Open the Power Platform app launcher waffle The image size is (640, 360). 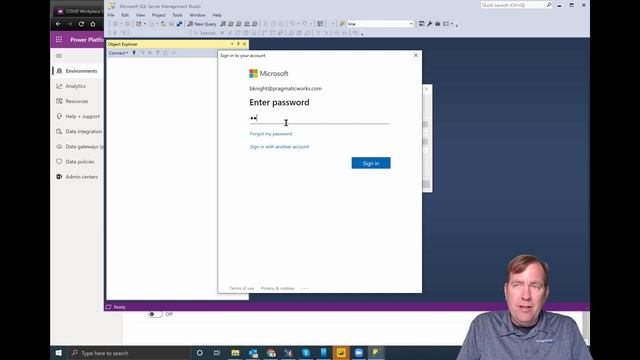pos(59,40)
